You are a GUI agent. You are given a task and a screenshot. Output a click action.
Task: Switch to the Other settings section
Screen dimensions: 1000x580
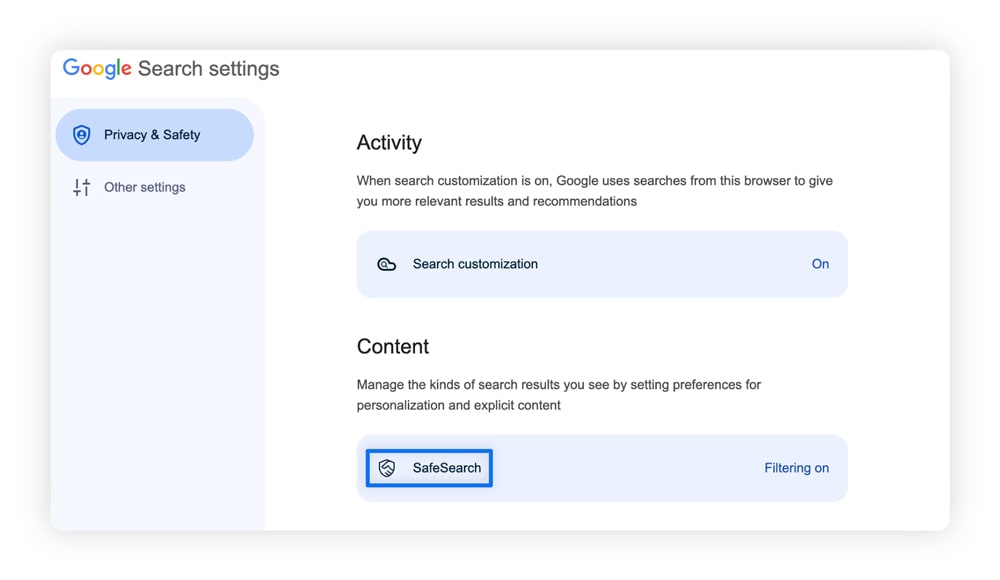[146, 187]
